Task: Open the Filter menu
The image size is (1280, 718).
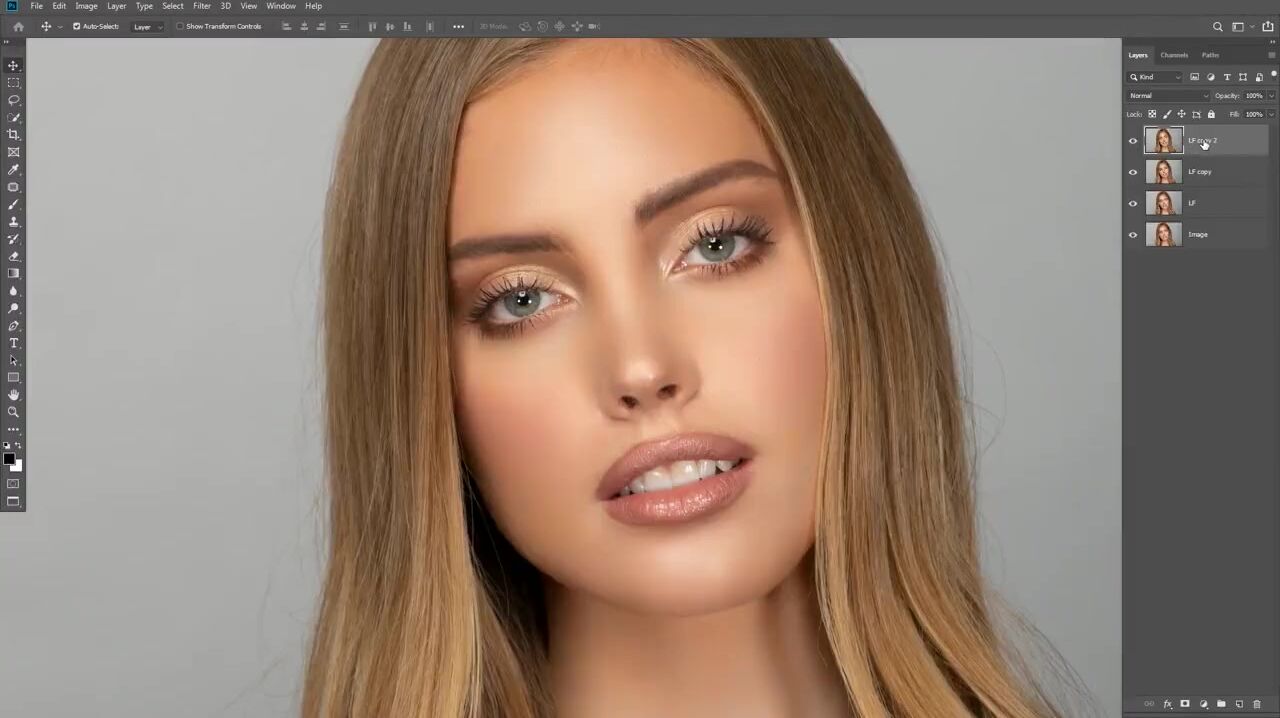Action: 202,6
